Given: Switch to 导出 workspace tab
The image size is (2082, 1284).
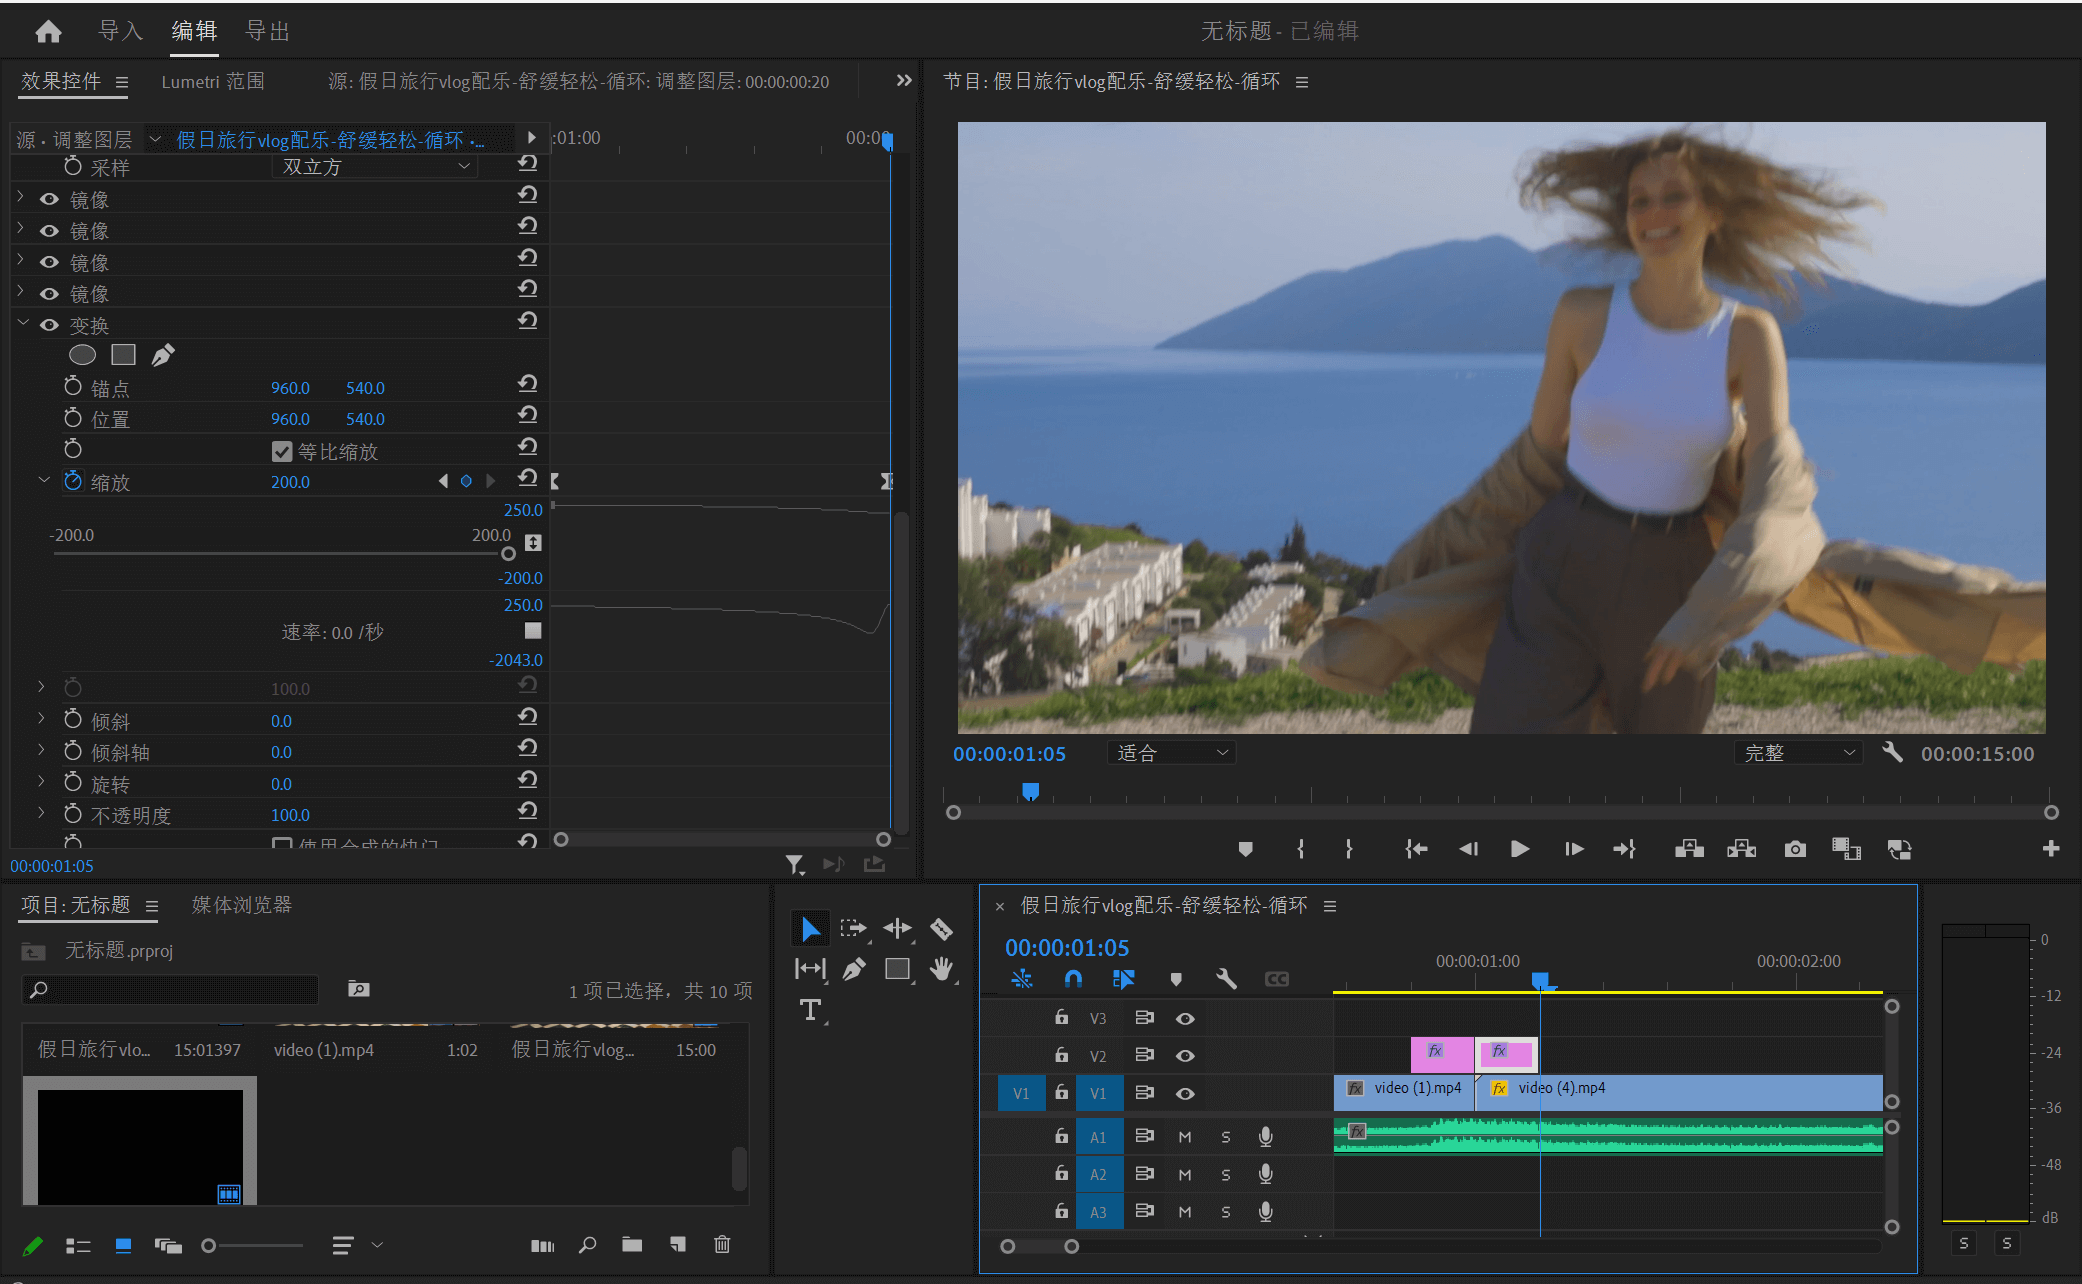Looking at the screenshot, I should (x=268, y=31).
